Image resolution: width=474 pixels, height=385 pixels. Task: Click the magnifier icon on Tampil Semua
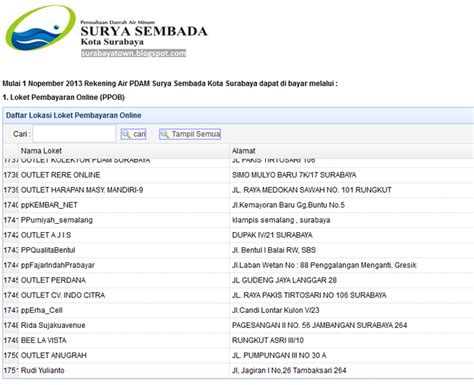[x=165, y=134]
